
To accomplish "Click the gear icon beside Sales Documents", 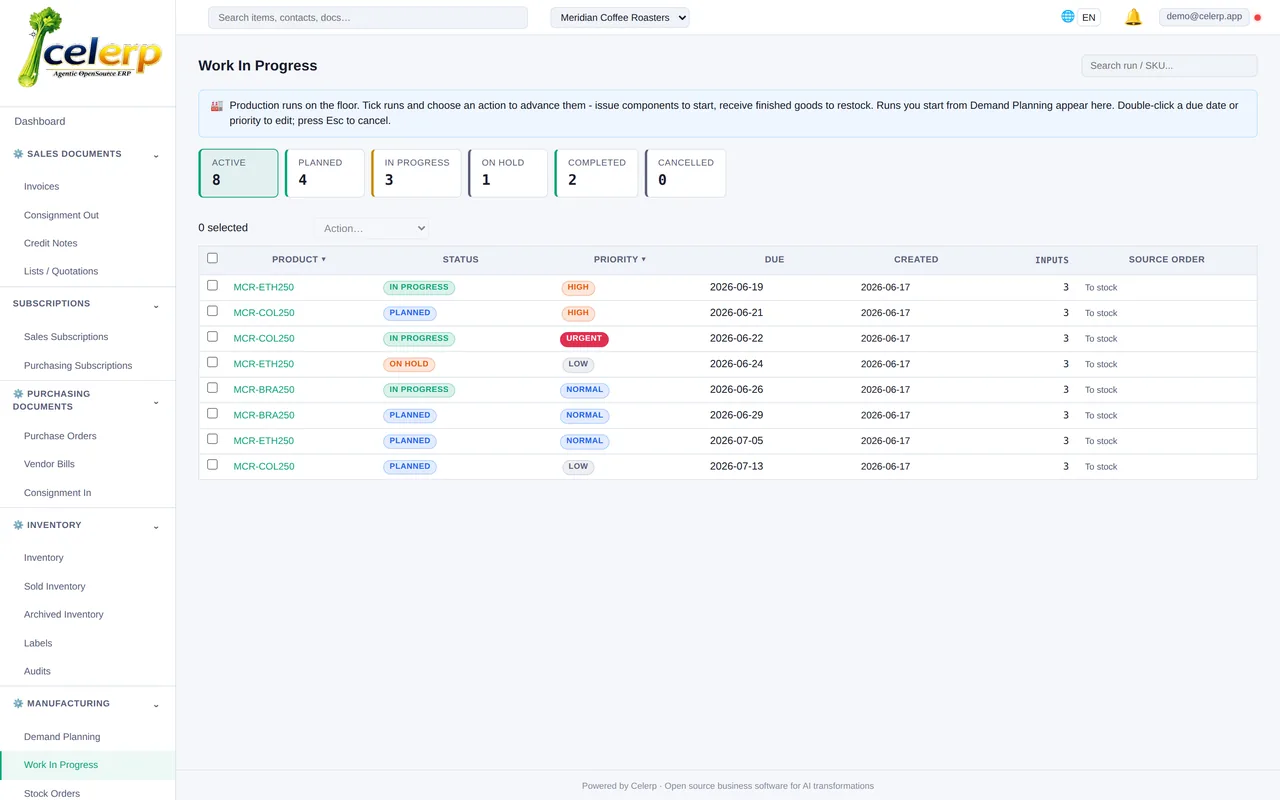I will [18, 154].
